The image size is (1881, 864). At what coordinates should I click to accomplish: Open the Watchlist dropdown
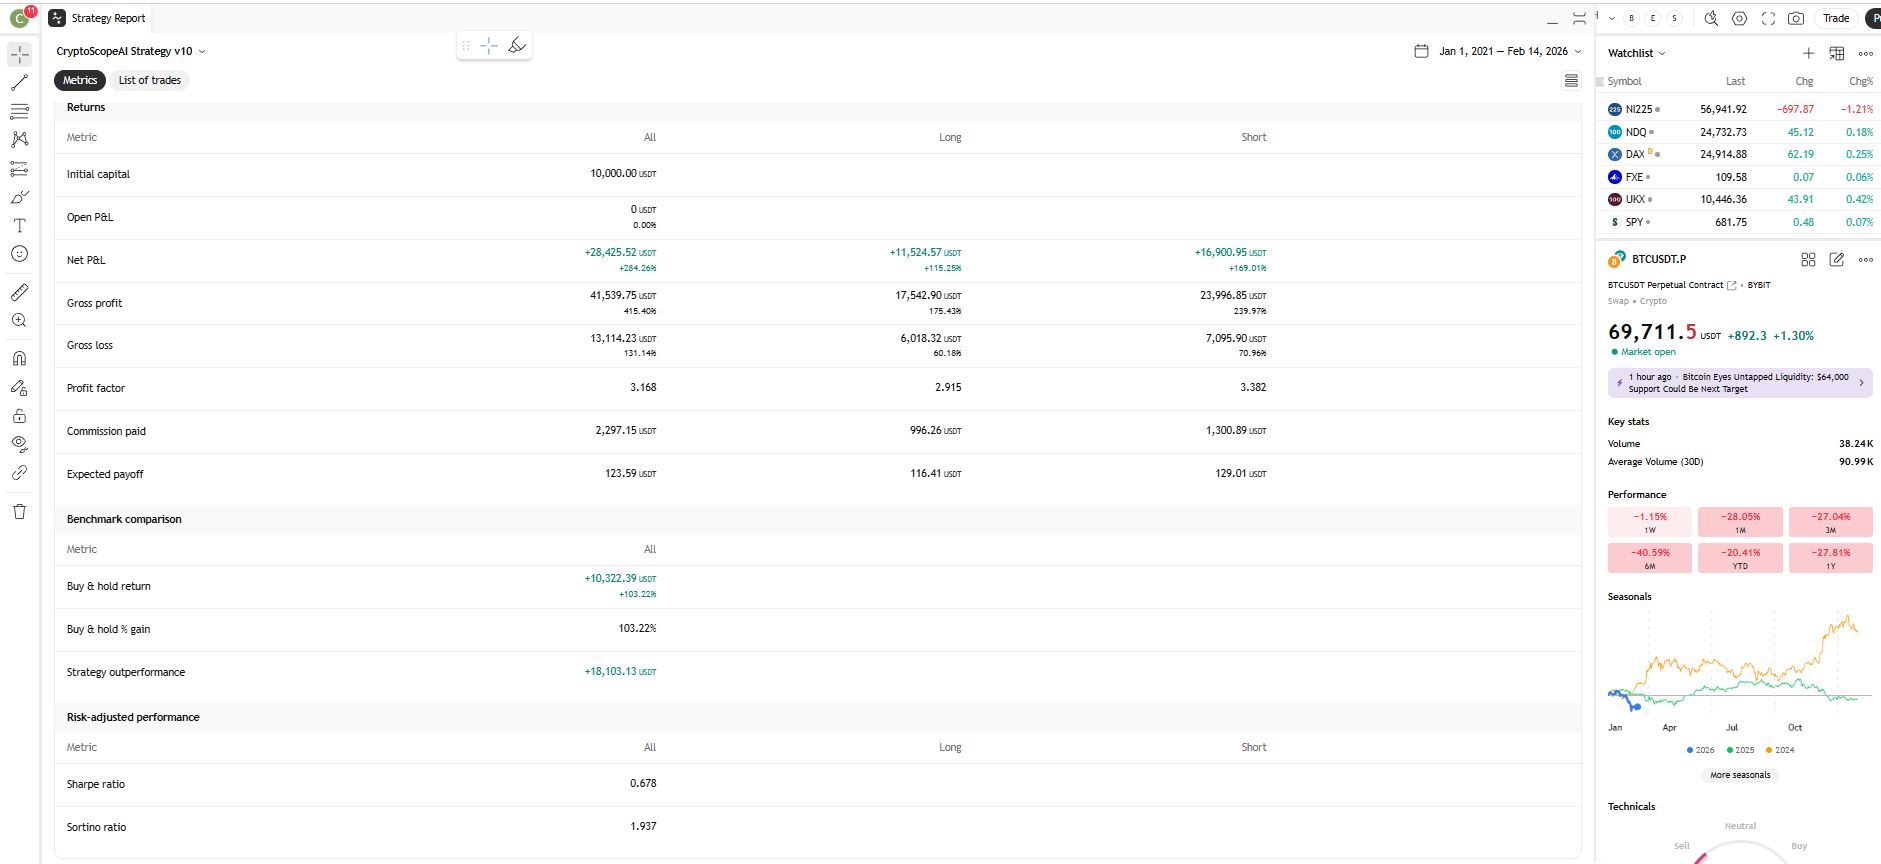[x=1637, y=53]
